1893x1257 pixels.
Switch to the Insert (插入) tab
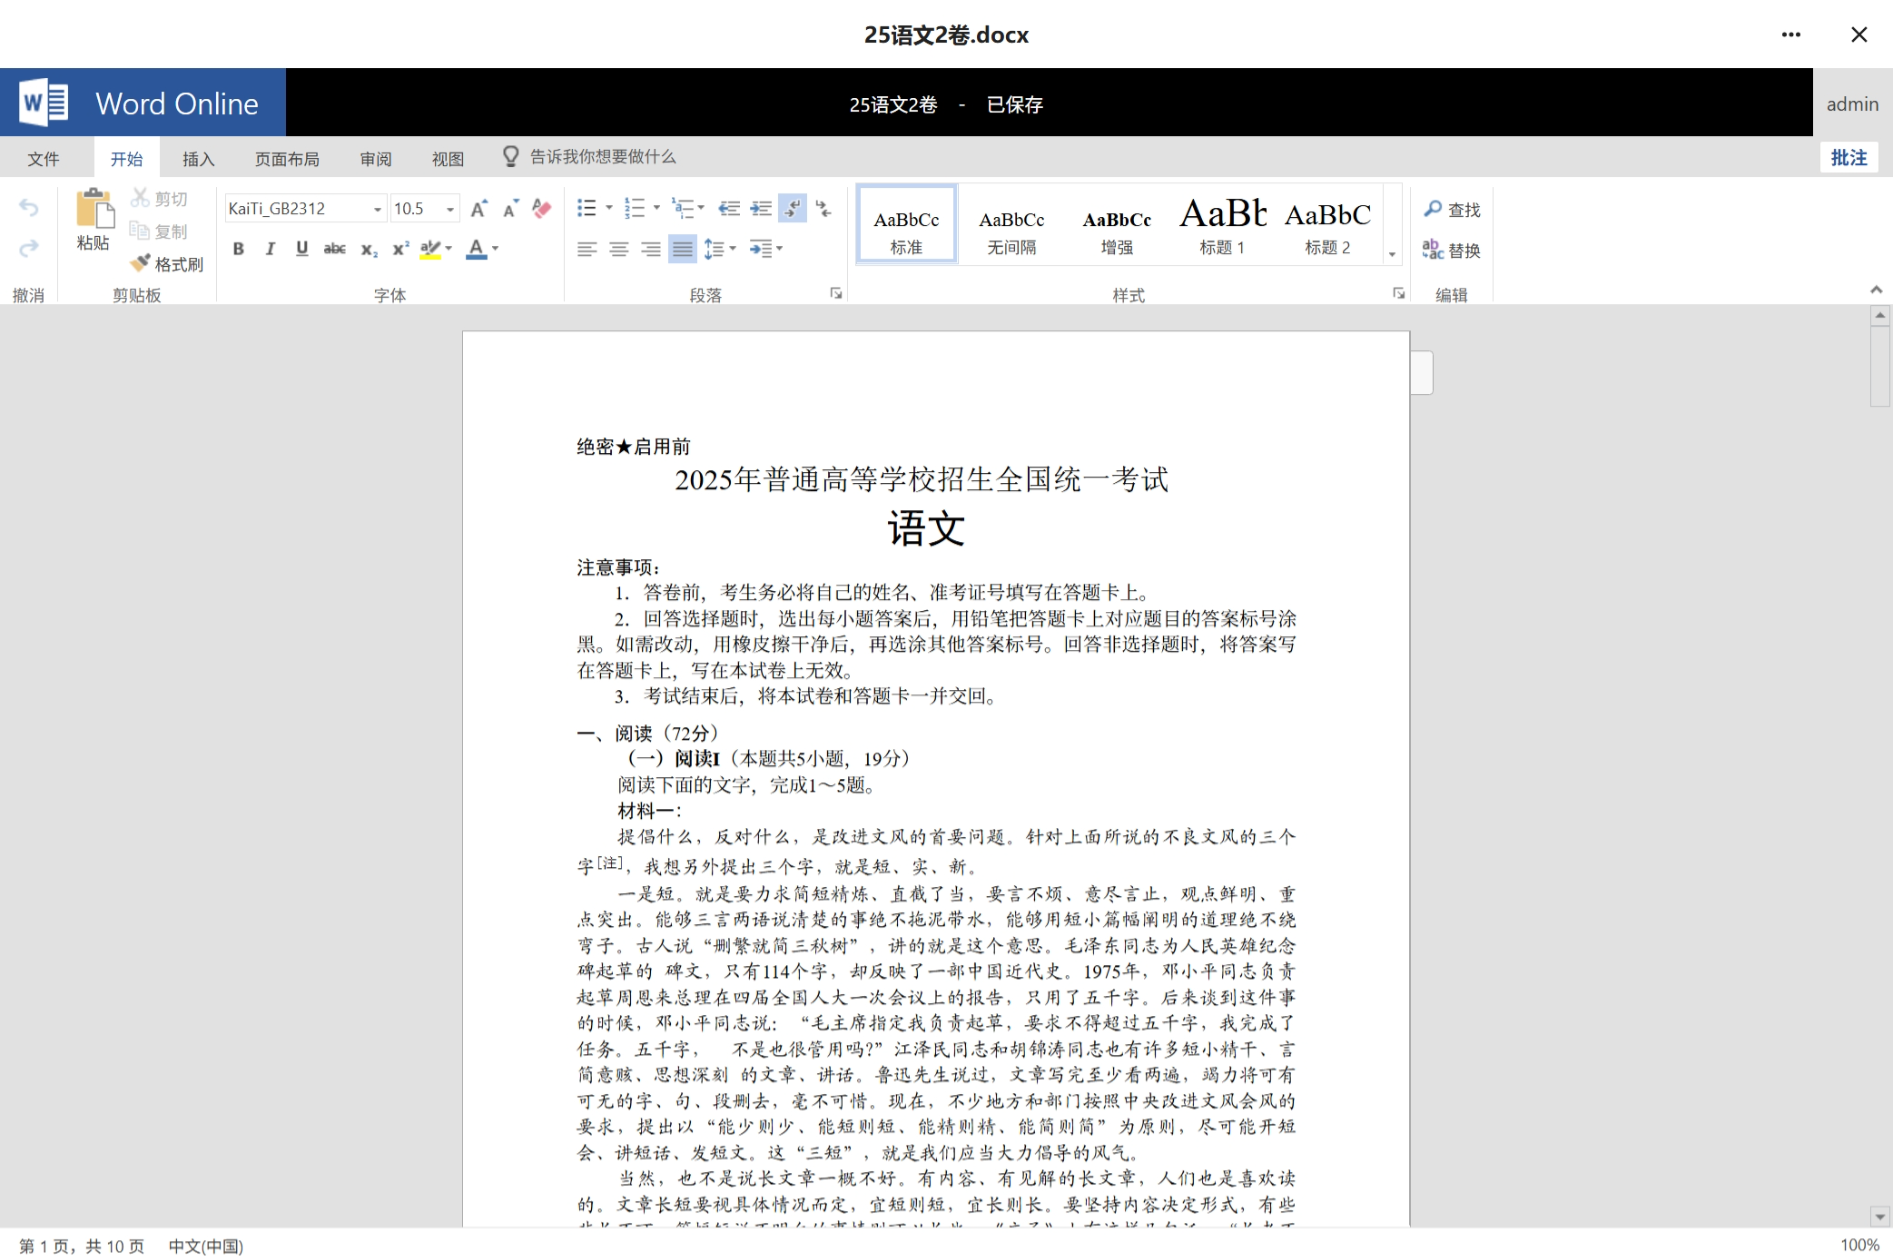tap(198, 159)
